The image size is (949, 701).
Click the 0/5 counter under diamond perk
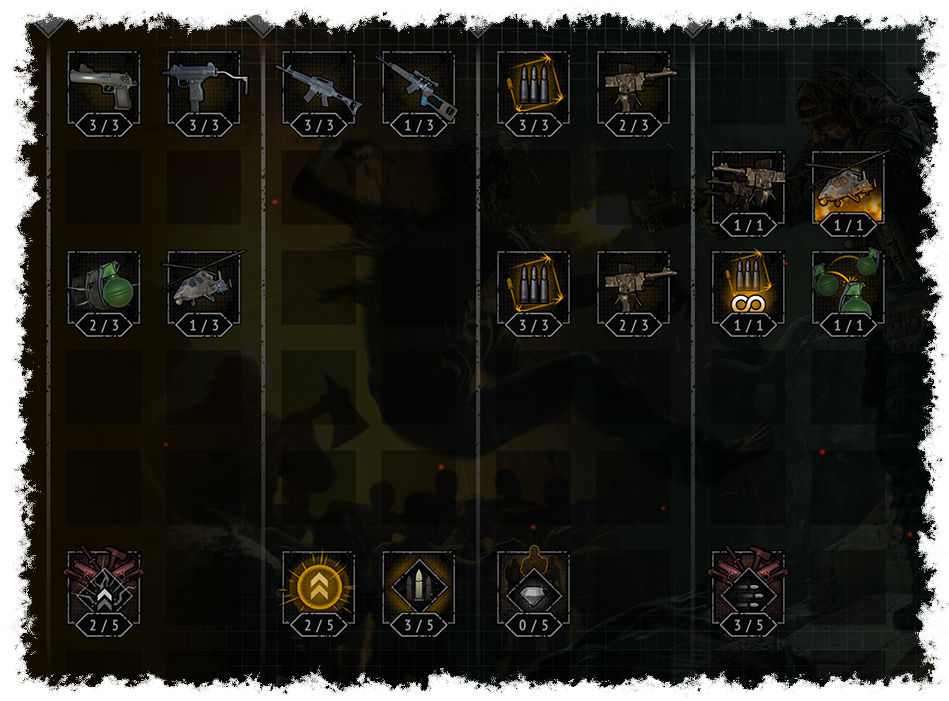534,625
